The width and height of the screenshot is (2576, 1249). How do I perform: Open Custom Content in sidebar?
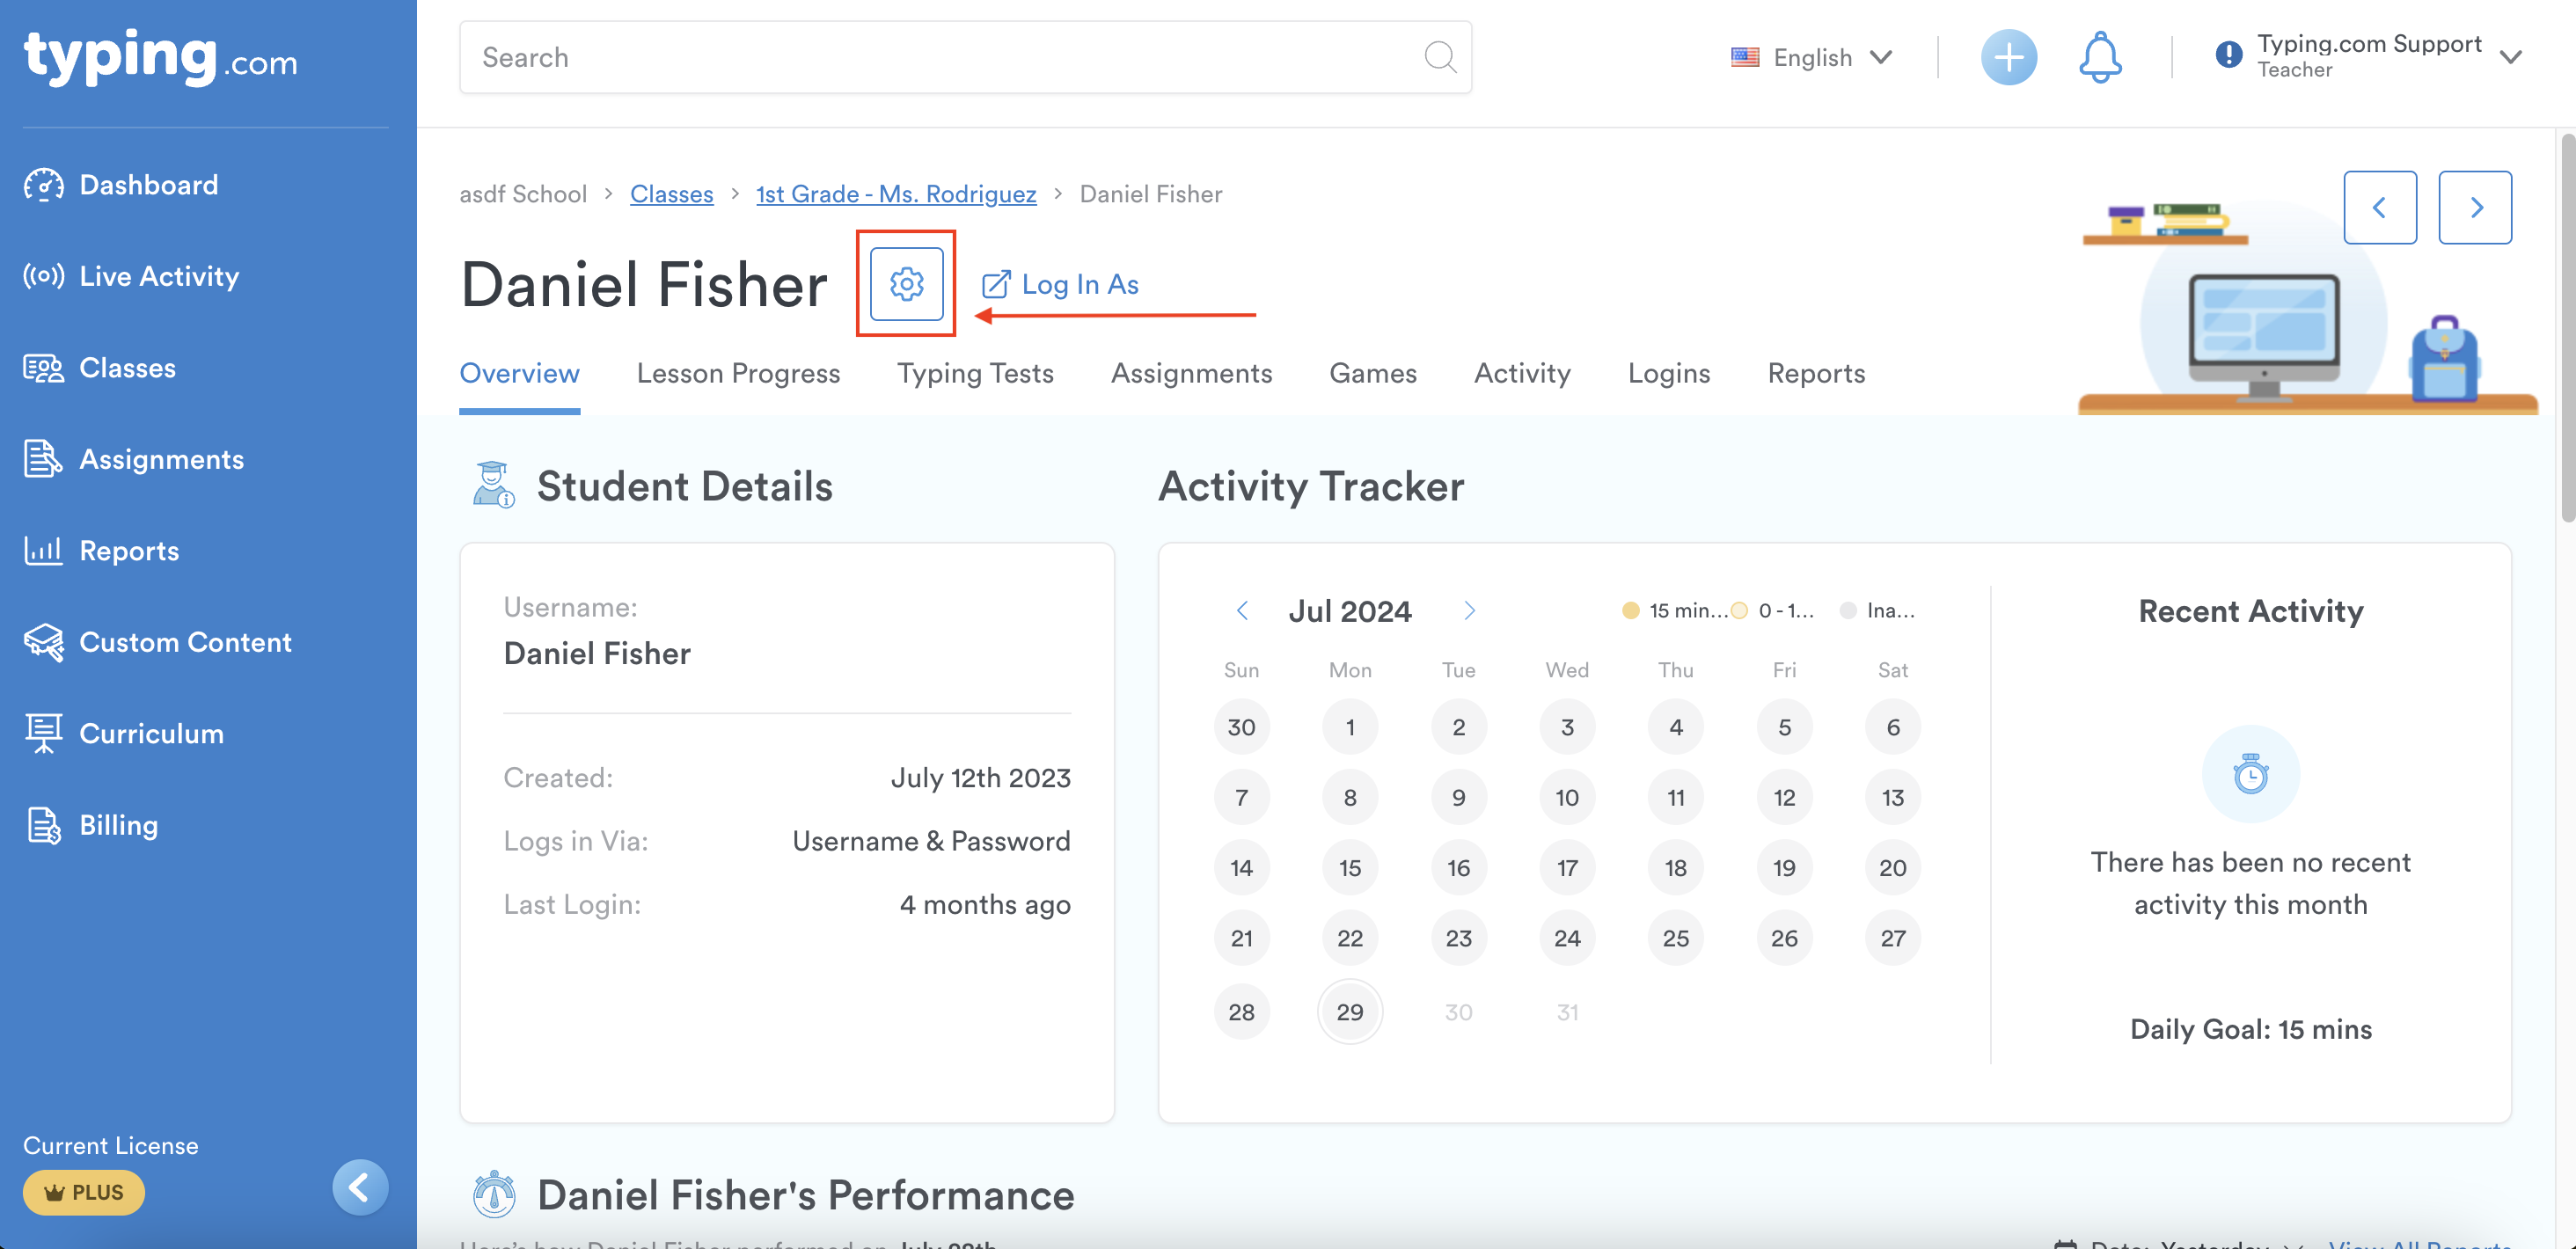(185, 642)
